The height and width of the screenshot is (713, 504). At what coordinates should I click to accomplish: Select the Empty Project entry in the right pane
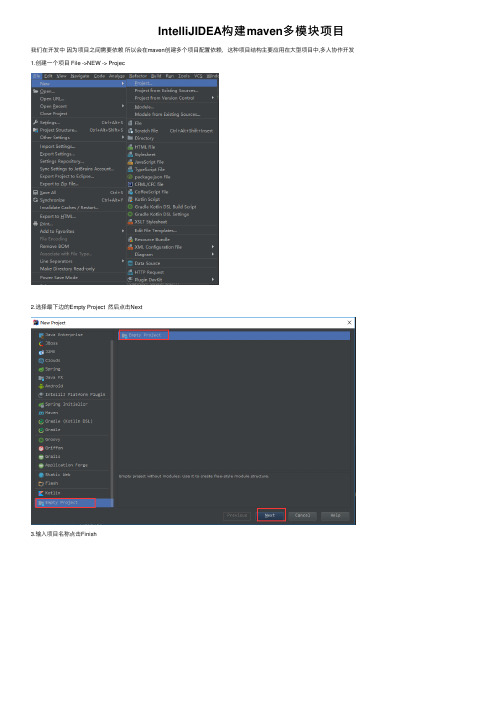click(234, 335)
